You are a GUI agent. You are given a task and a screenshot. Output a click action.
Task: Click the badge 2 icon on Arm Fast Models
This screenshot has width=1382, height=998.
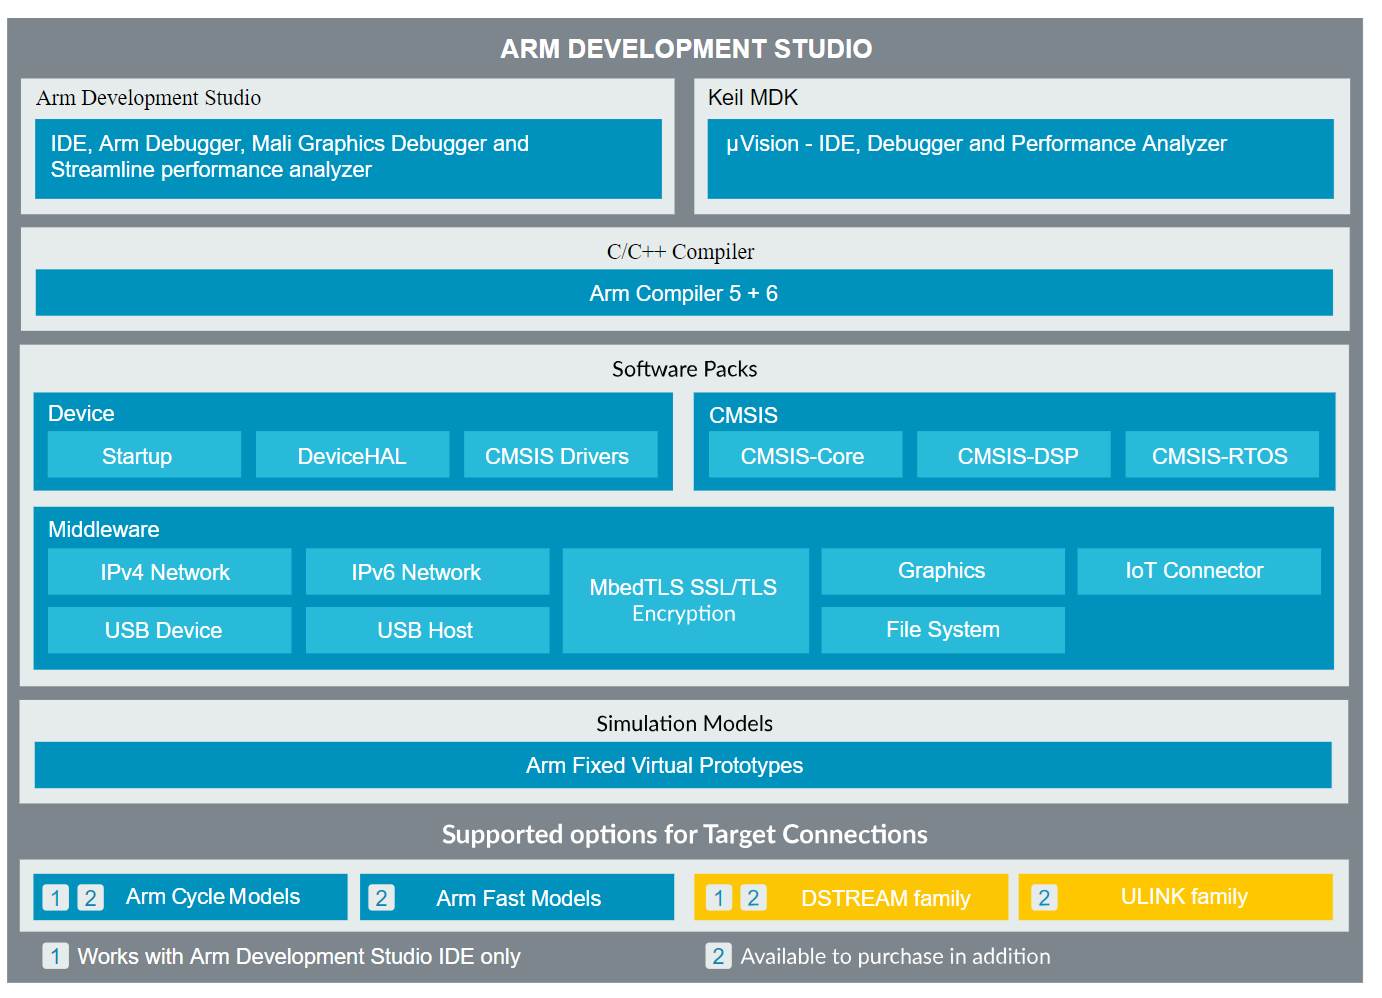(x=381, y=898)
